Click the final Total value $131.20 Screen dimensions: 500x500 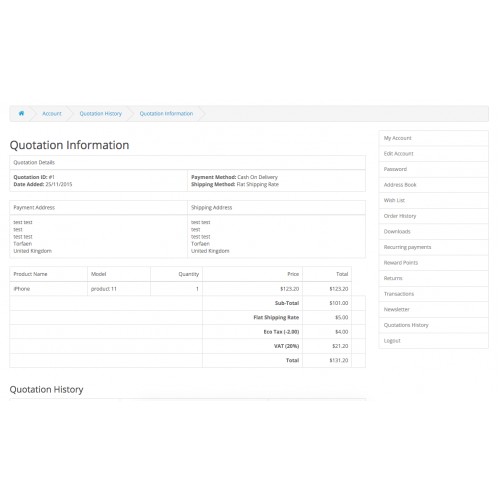tap(339, 360)
